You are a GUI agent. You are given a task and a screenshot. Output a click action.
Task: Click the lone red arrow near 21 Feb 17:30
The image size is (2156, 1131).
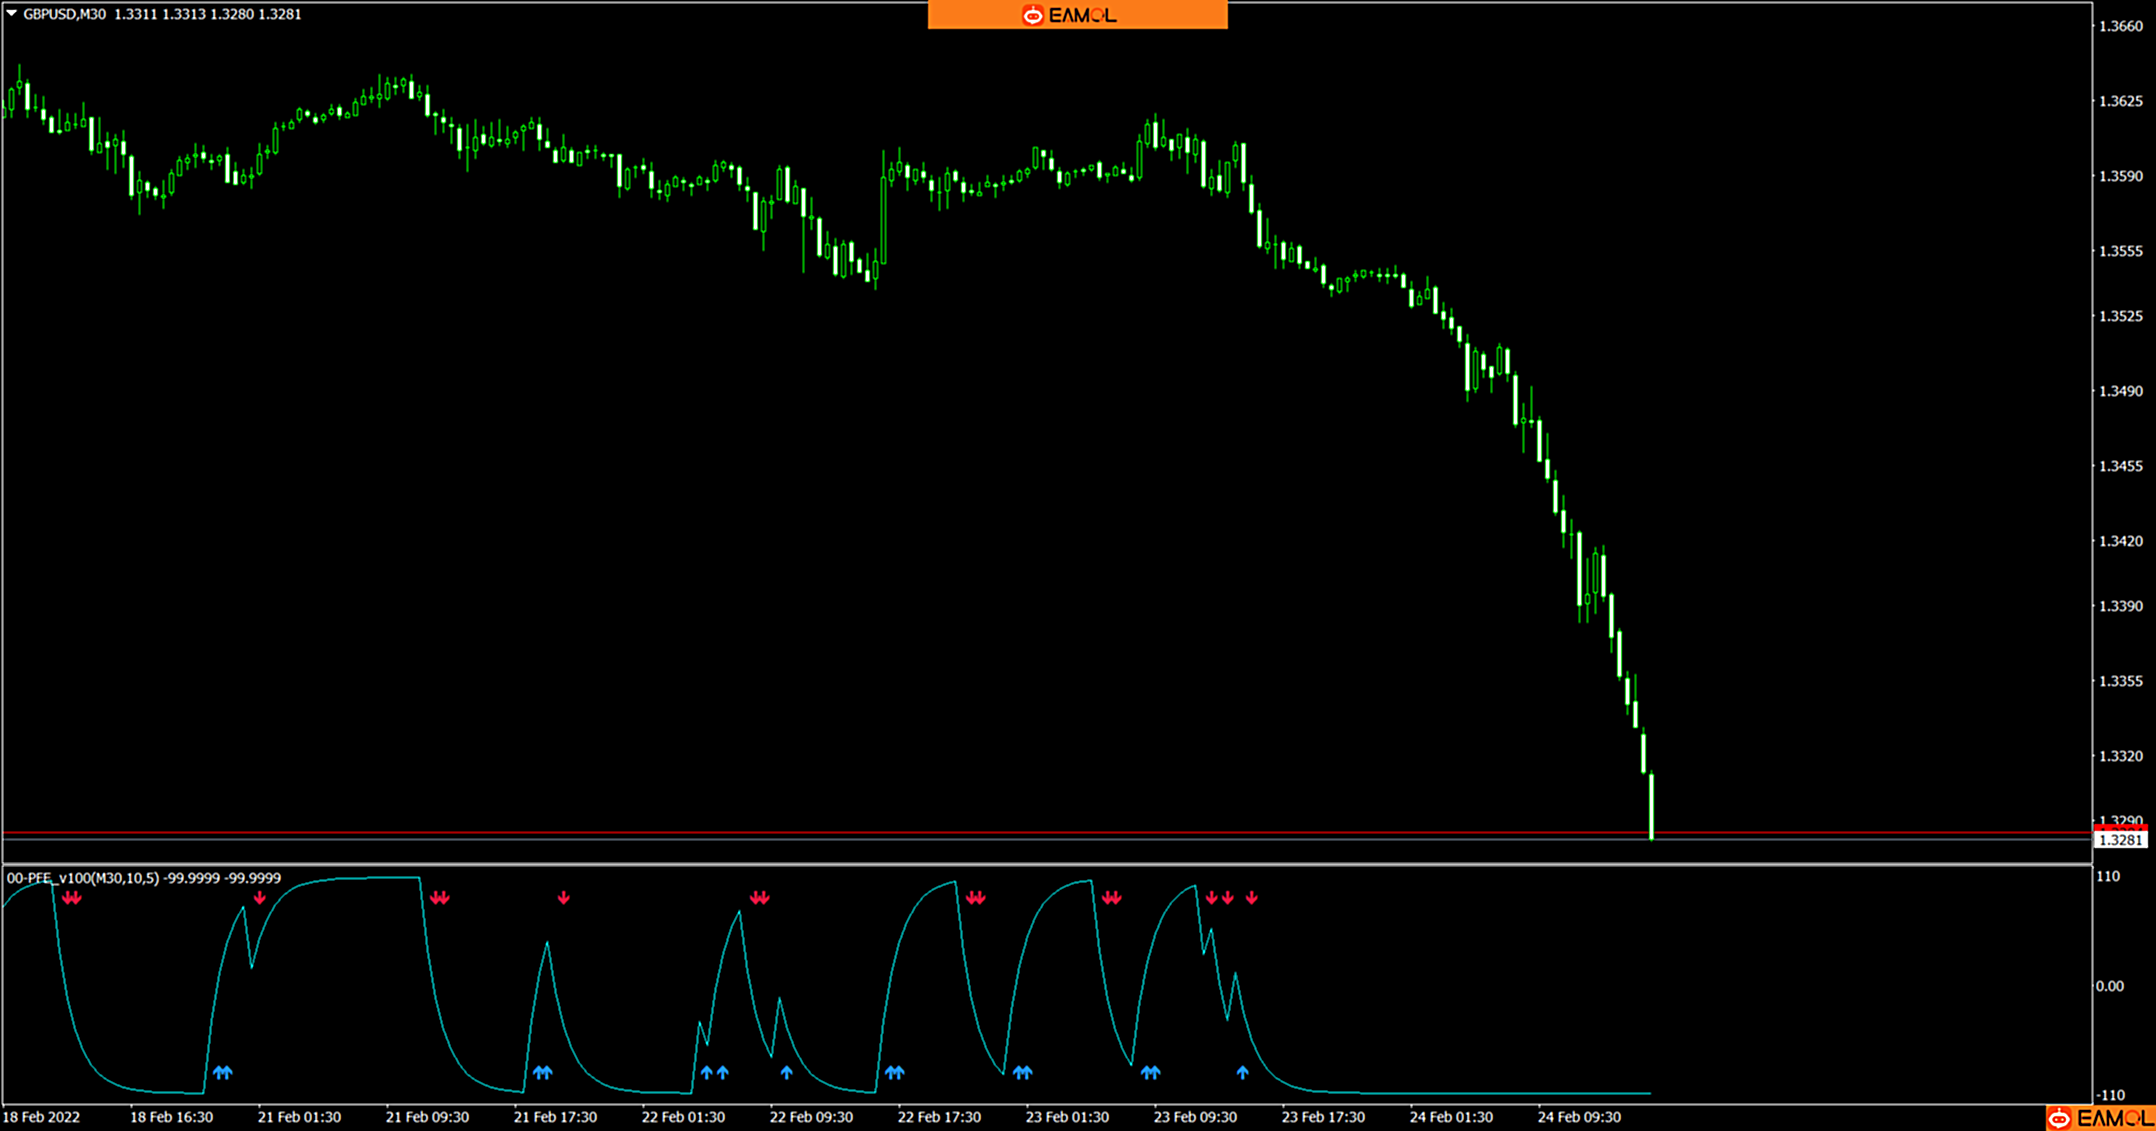coord(564,898)
